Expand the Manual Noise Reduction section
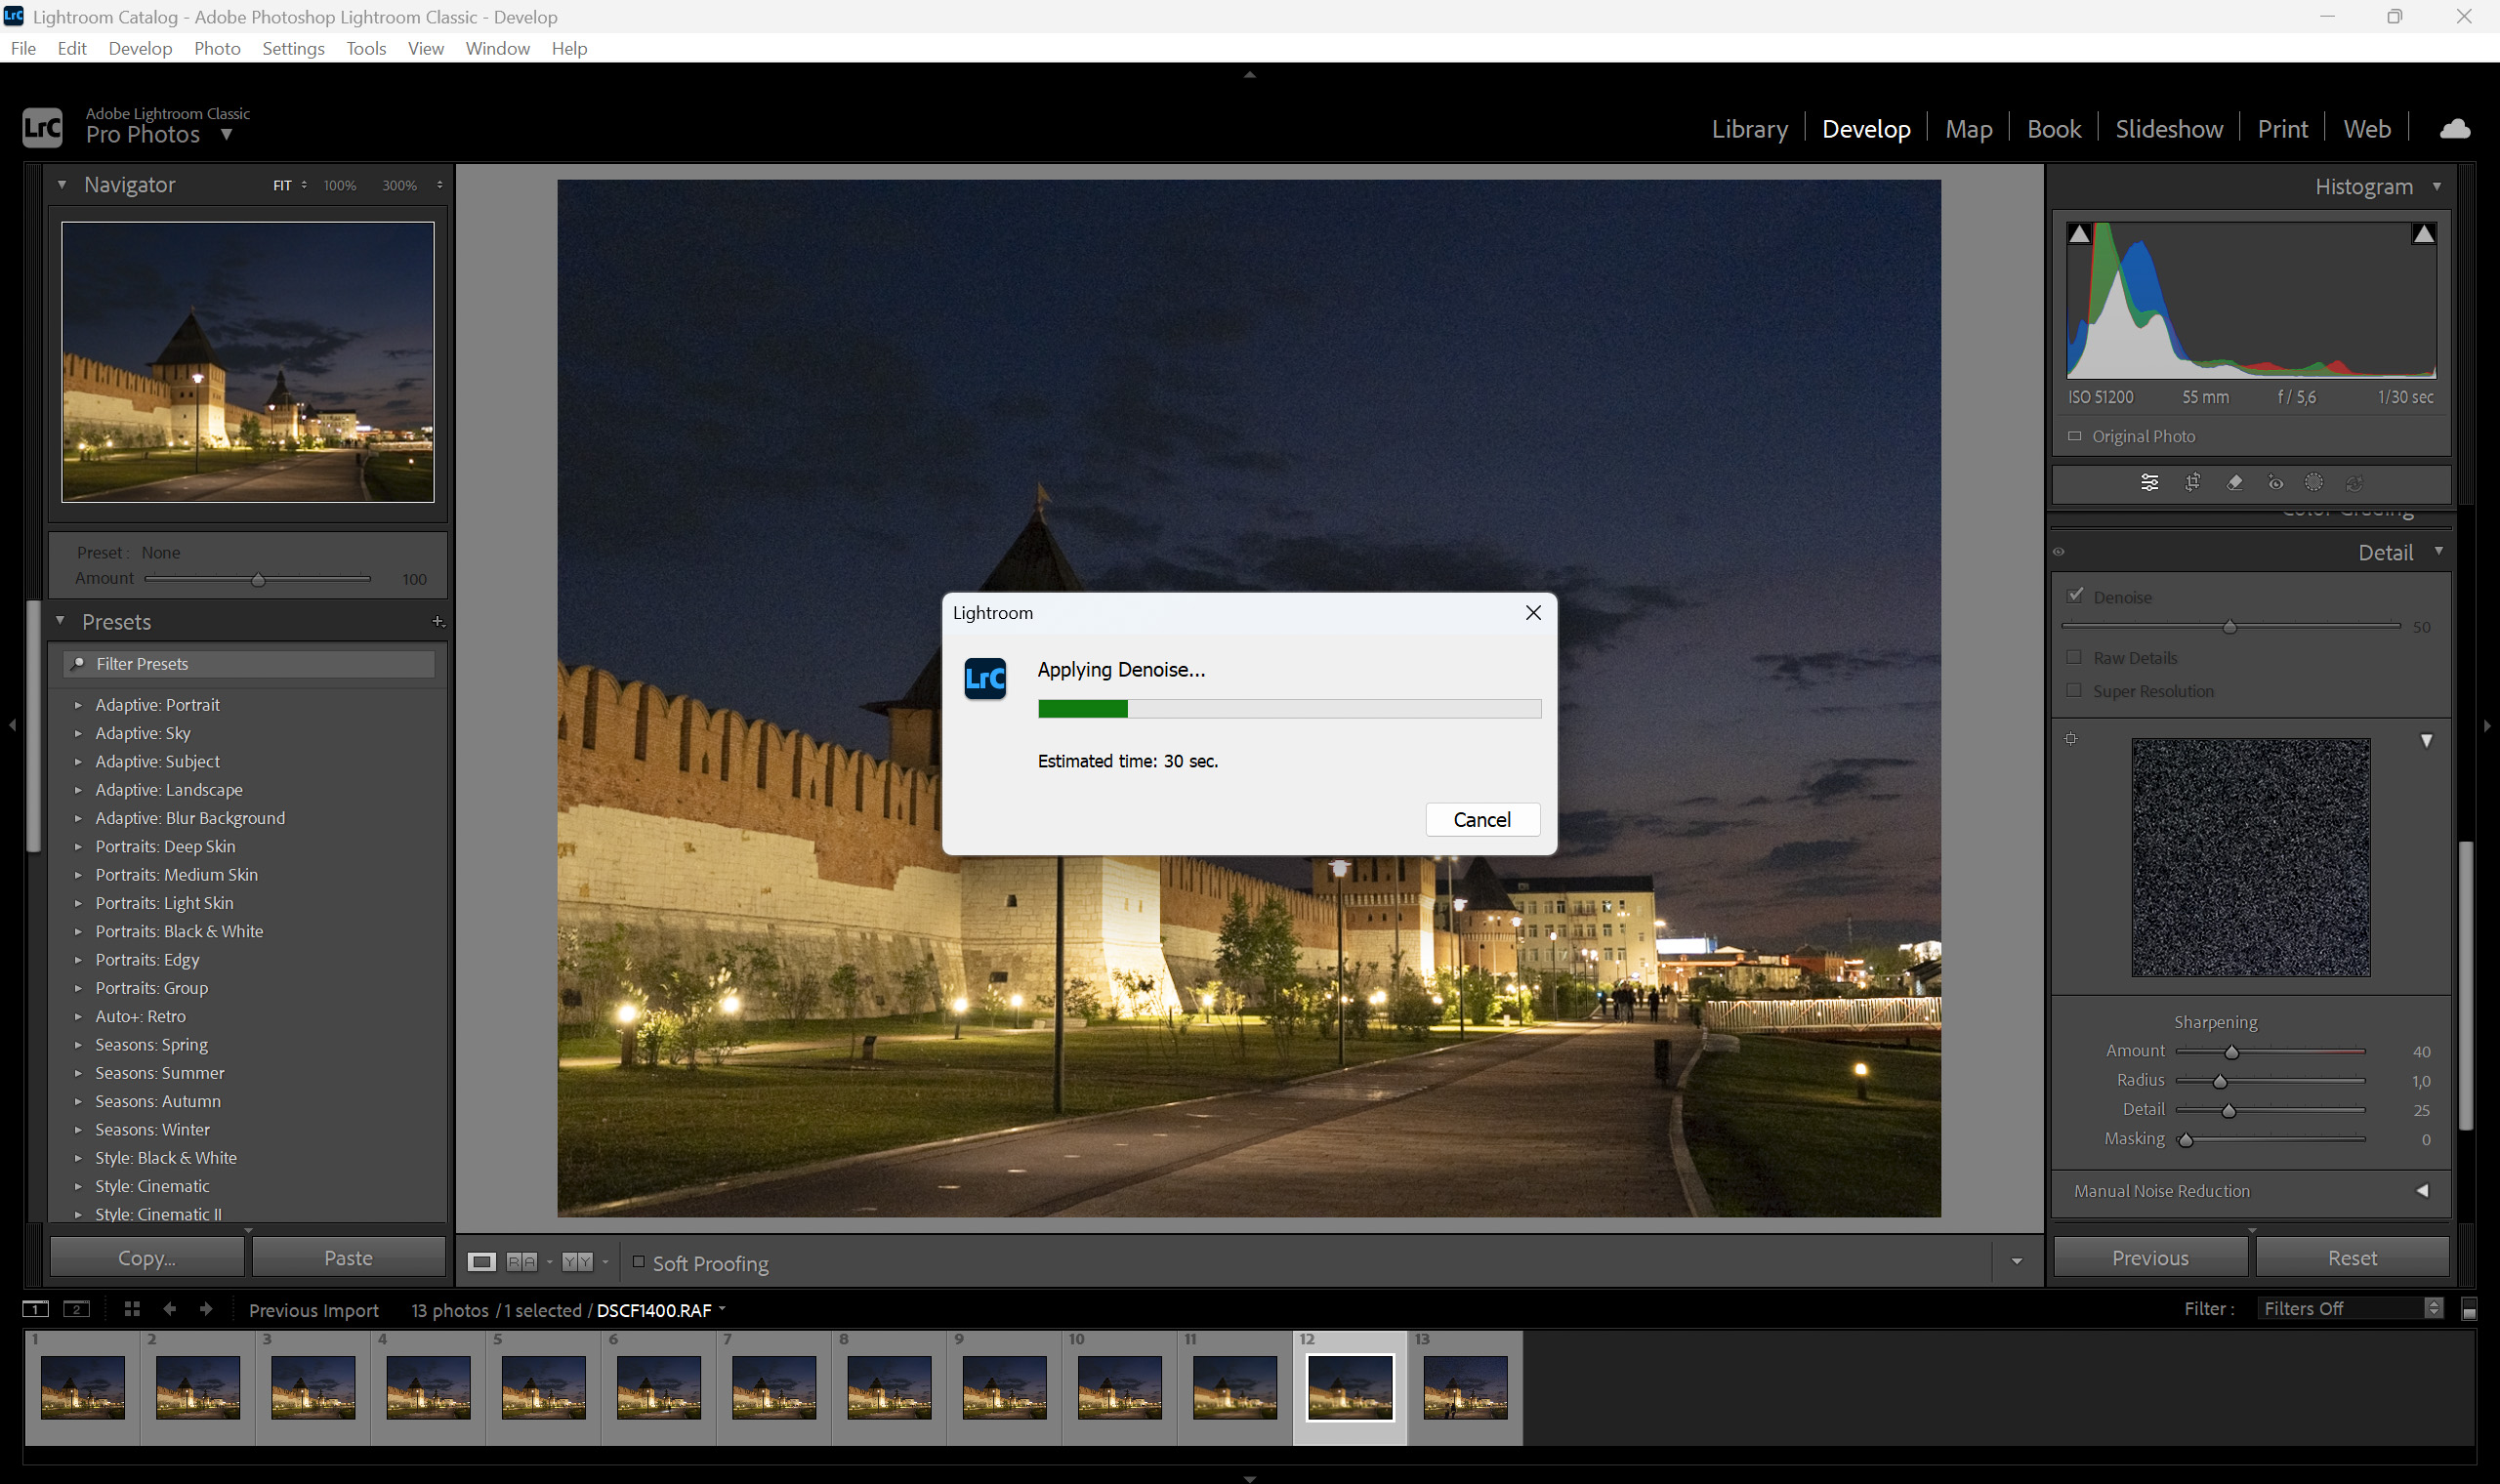Viewport: 2500px width, 1484px height. pos(2422,1191)
